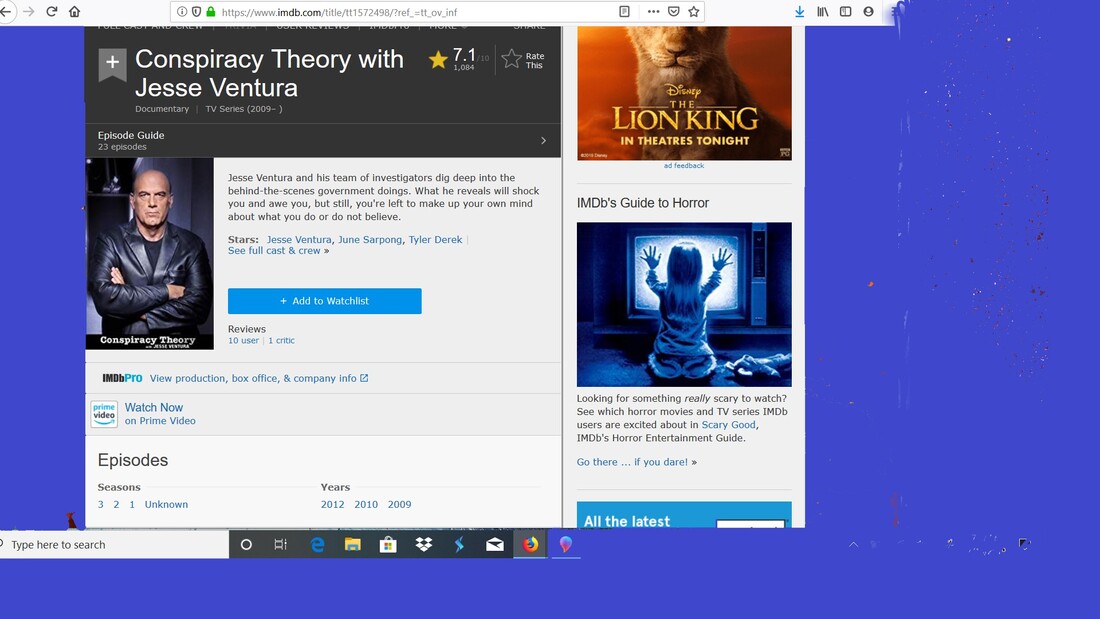Go back with the browser back arrow

point(6,12)
